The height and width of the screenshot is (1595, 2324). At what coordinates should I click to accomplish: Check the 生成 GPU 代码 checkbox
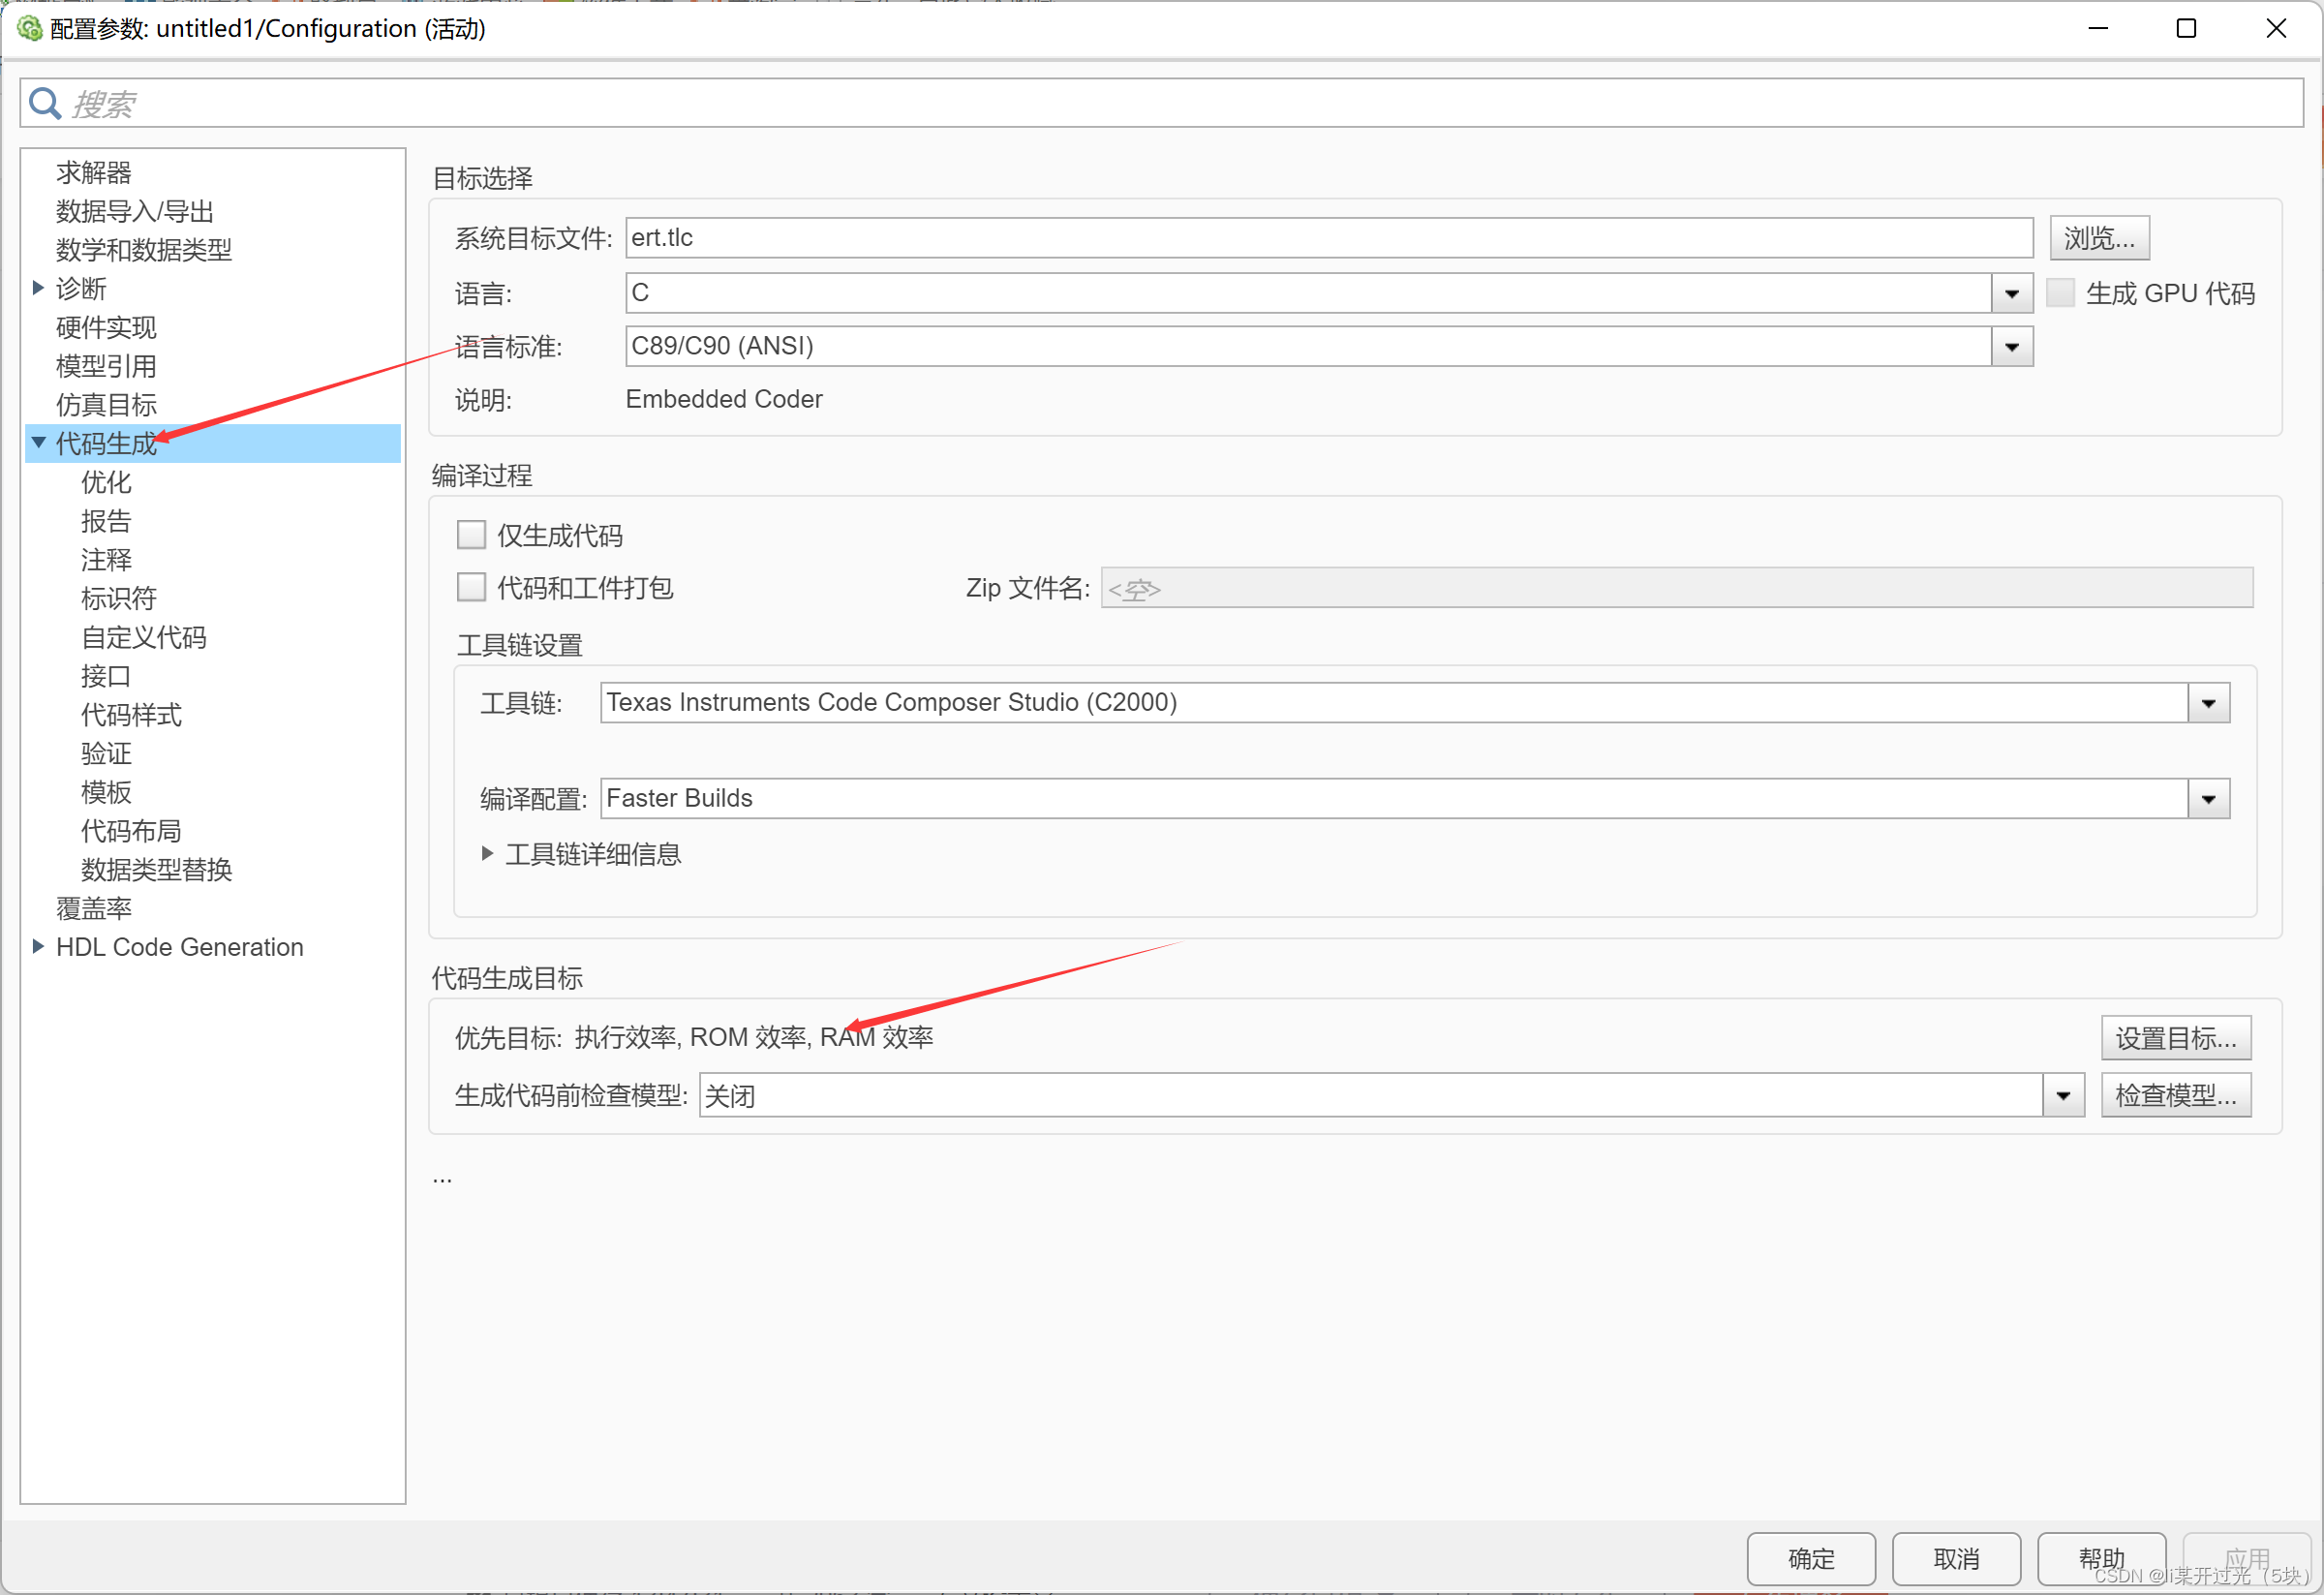2061,293
